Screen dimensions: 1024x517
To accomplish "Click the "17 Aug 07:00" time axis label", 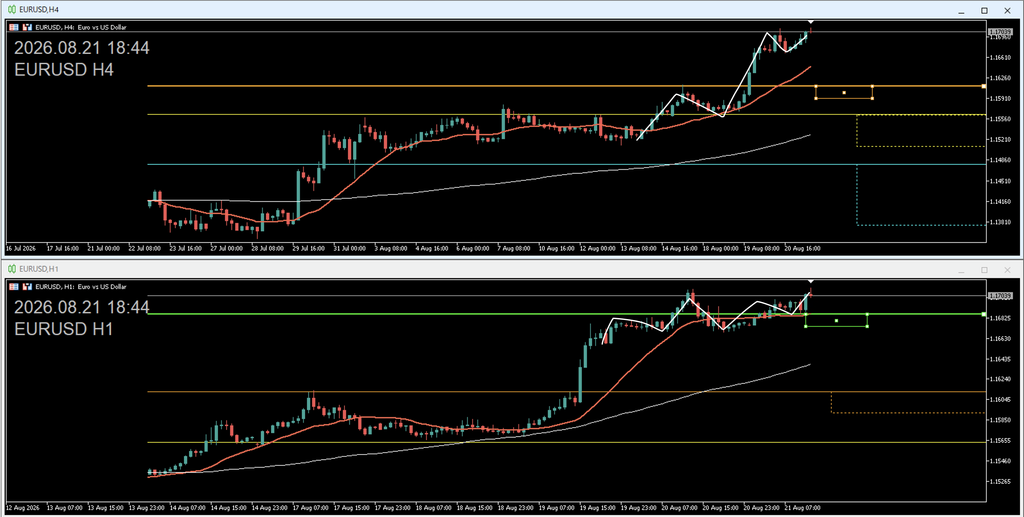I will click(x=313, y=507).
